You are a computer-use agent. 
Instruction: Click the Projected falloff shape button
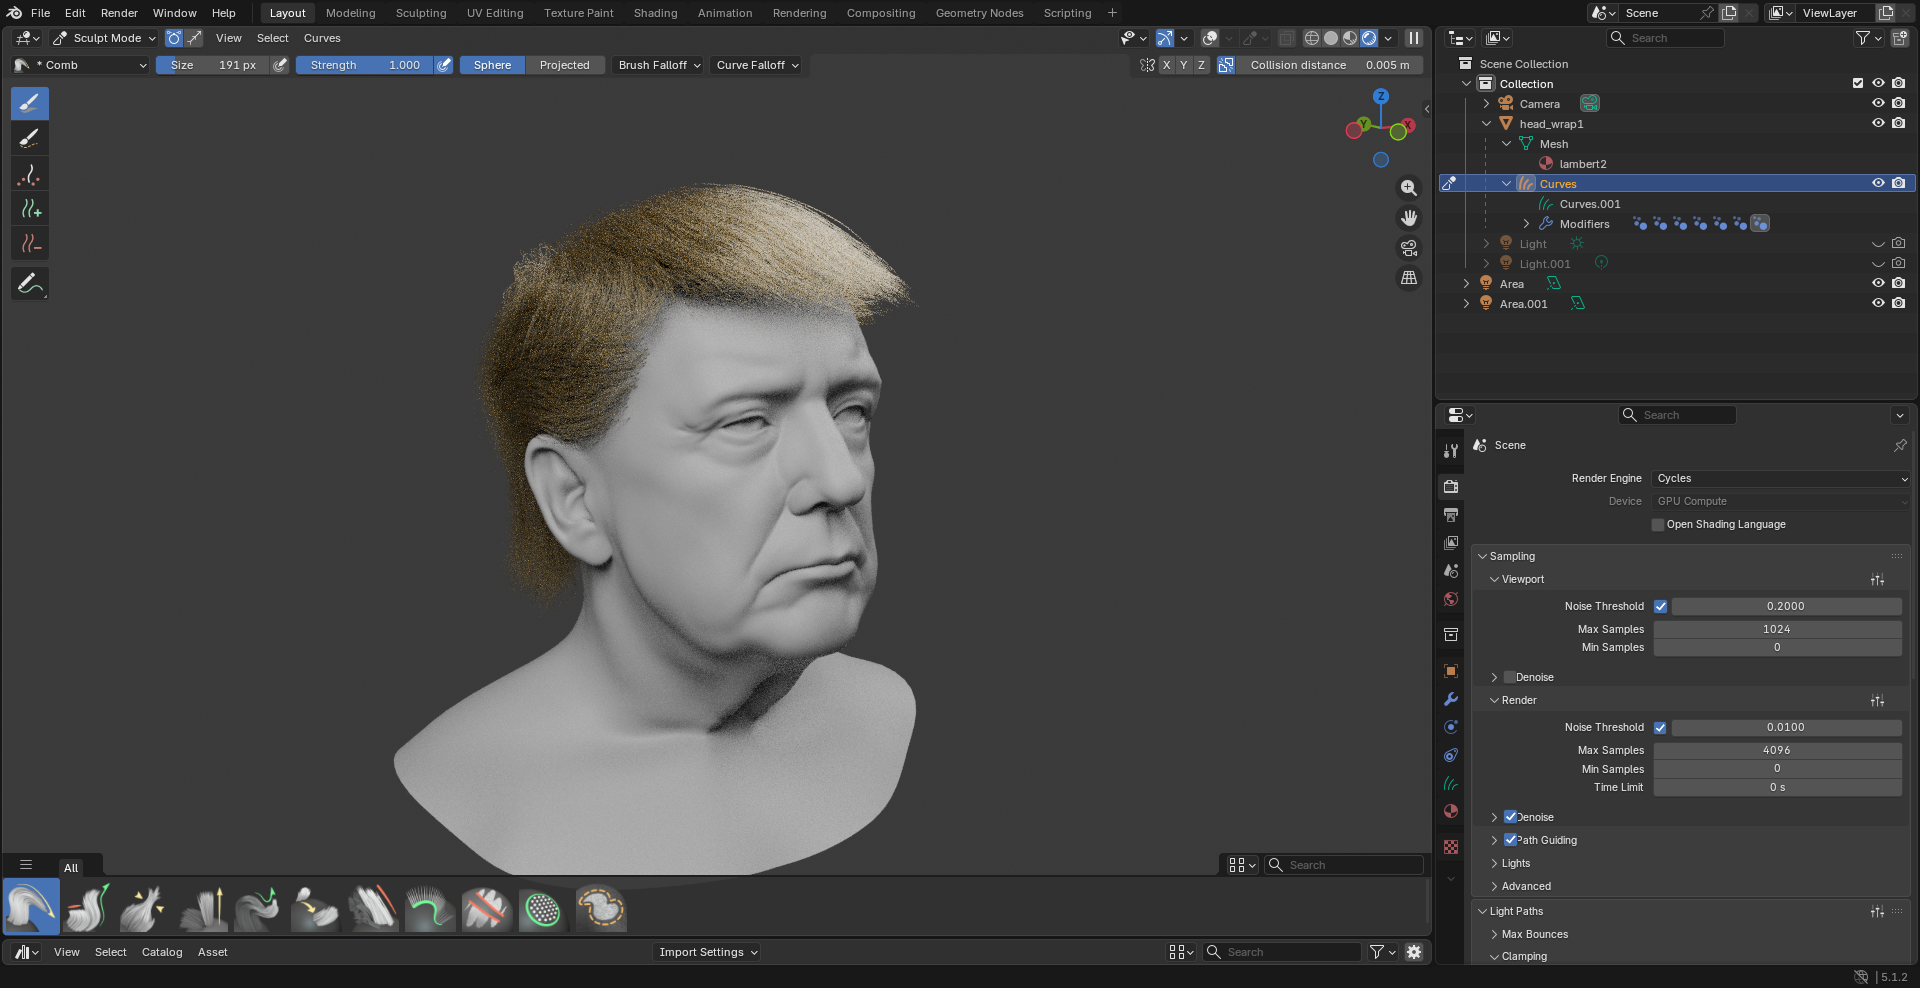pyautogui.click(x=564, y=65)
